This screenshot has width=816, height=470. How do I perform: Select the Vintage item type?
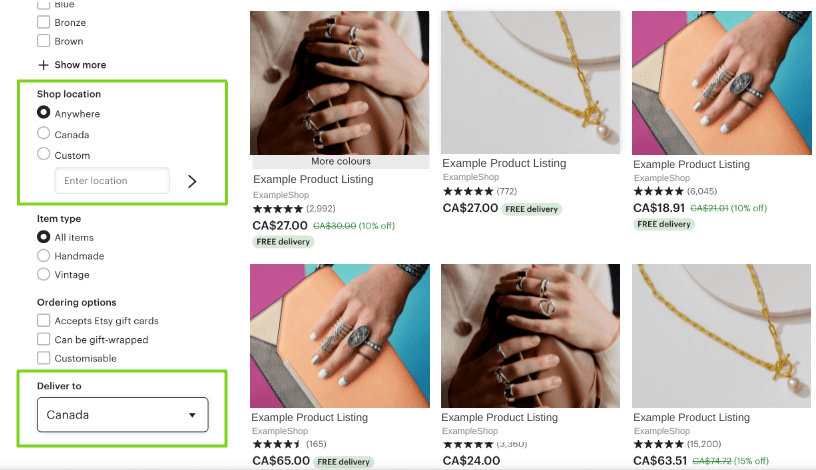coord(44,274)
